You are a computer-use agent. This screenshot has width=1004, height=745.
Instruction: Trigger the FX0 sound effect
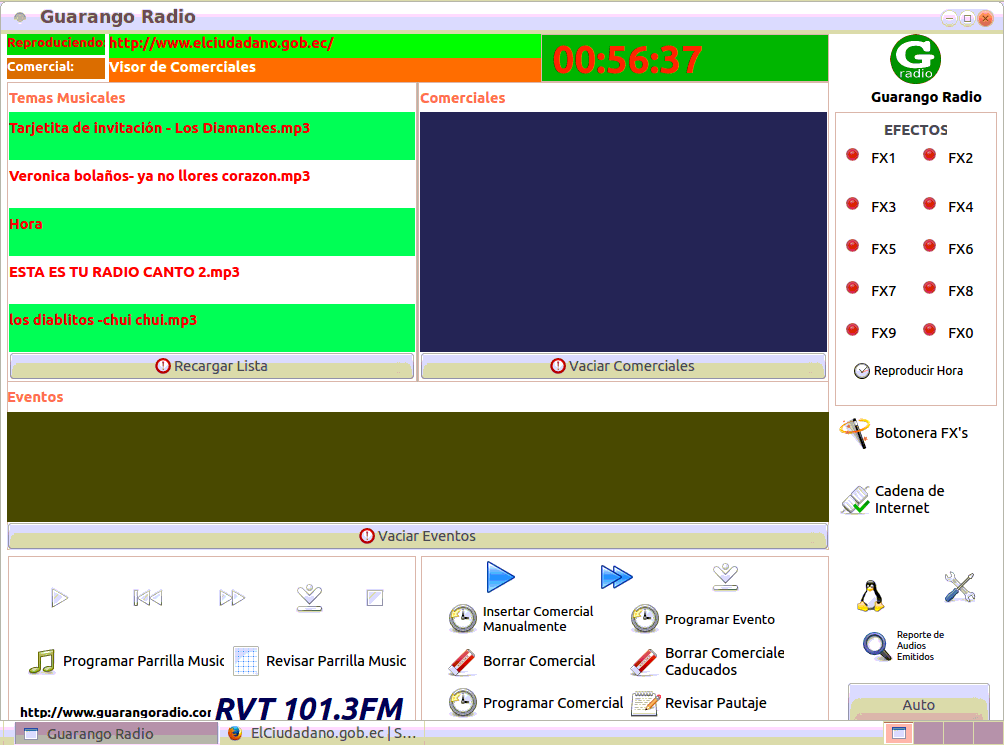click(948, 332)
